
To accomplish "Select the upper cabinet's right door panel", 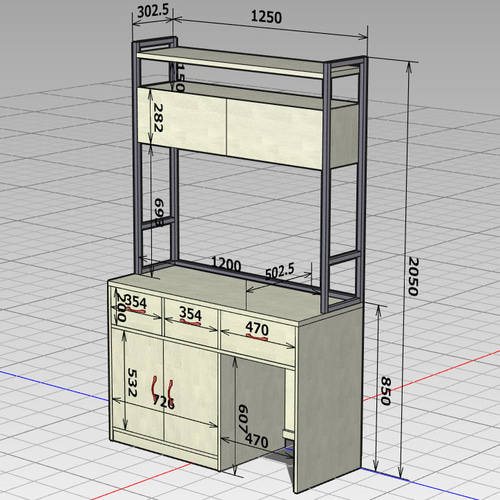I will [x=274, y=133].
